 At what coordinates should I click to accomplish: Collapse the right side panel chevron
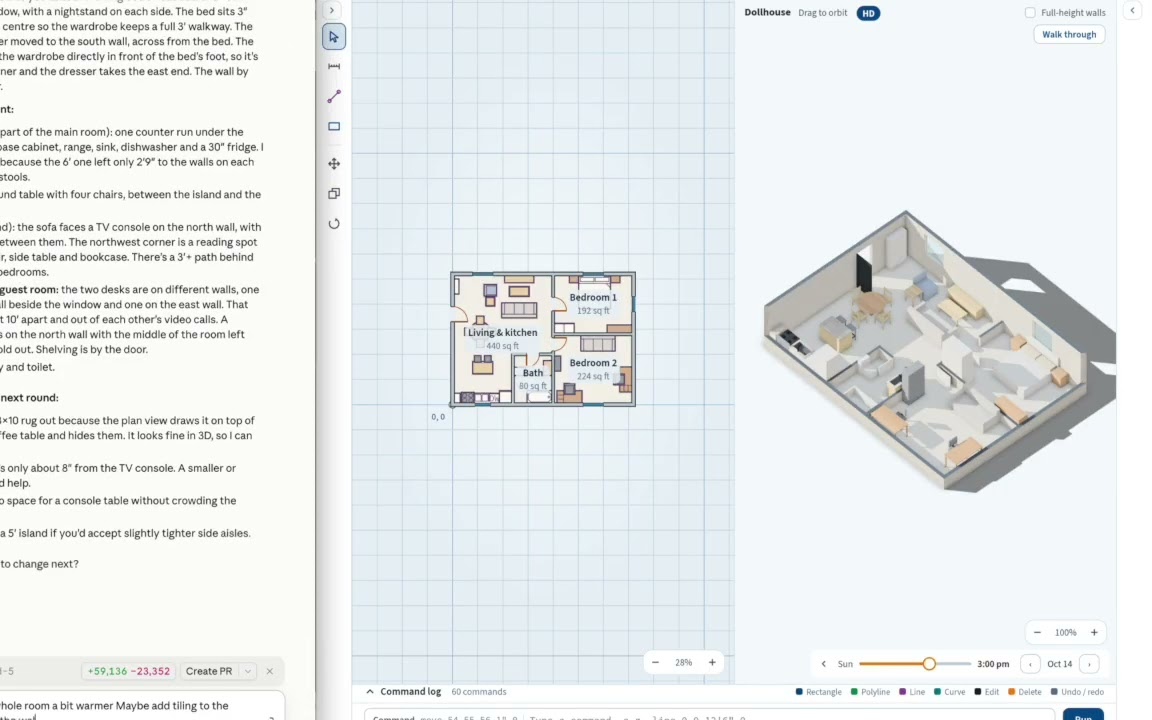click(1132, 10)
